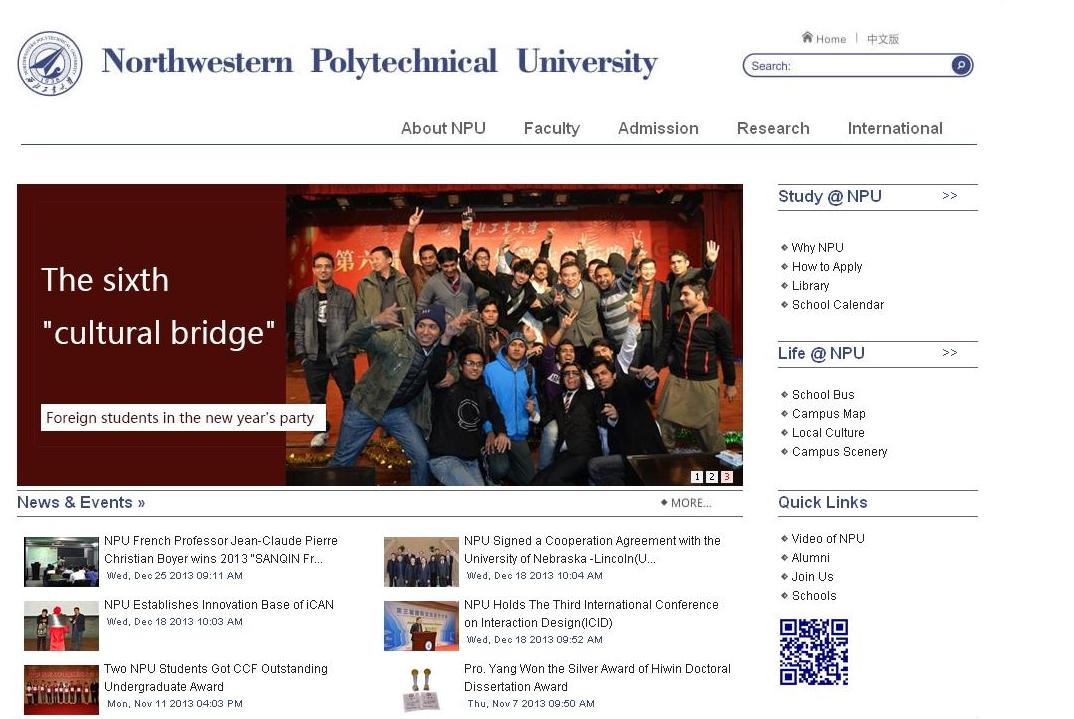Switch carousel to slide 2
The width and height of the screenshot is (1074, 719).
point(712,477)
